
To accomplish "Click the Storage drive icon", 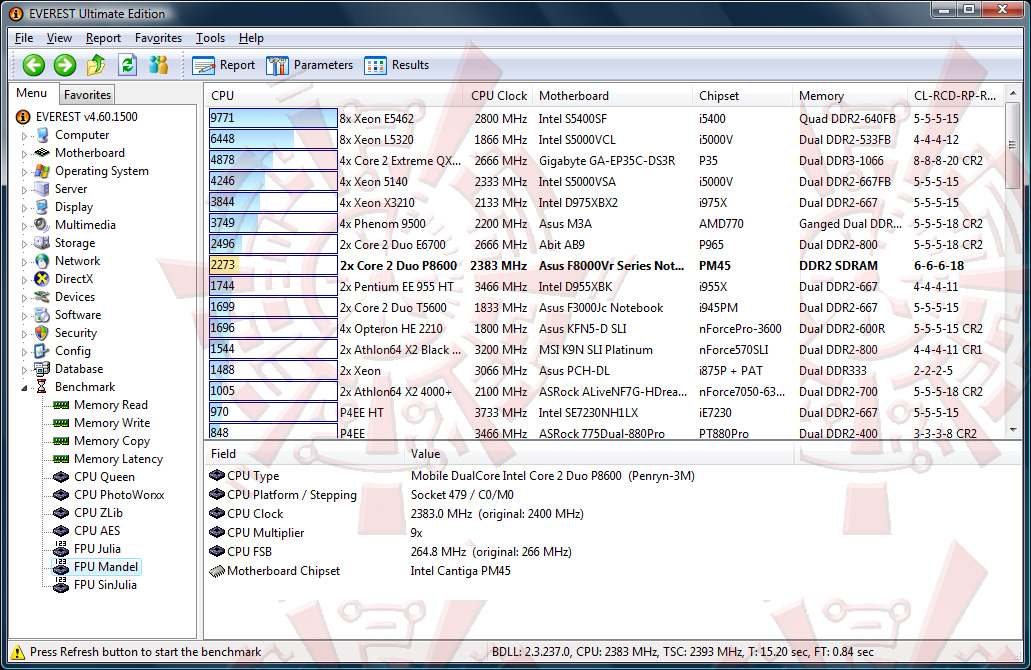I will pyautogui.click(x=43, y=243).
